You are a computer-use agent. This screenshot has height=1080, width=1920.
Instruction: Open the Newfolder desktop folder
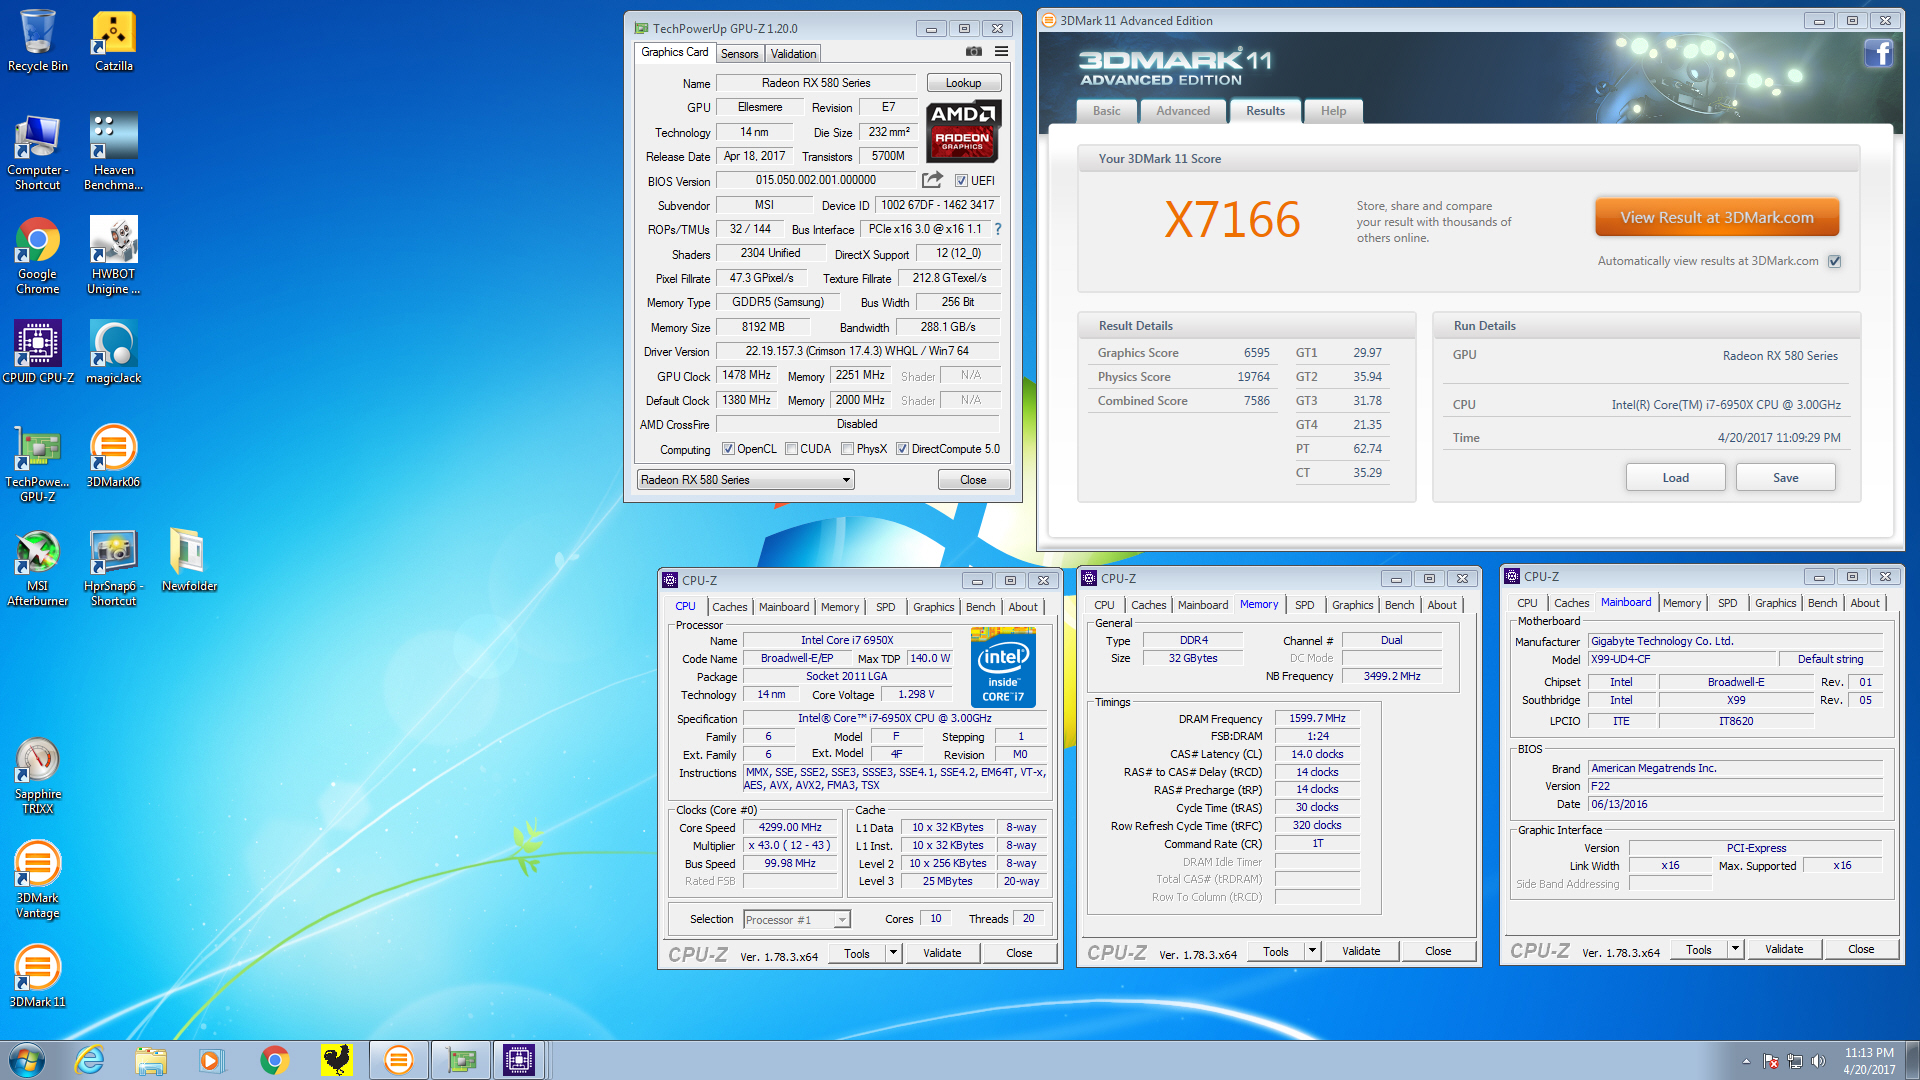tap(189, 560)
